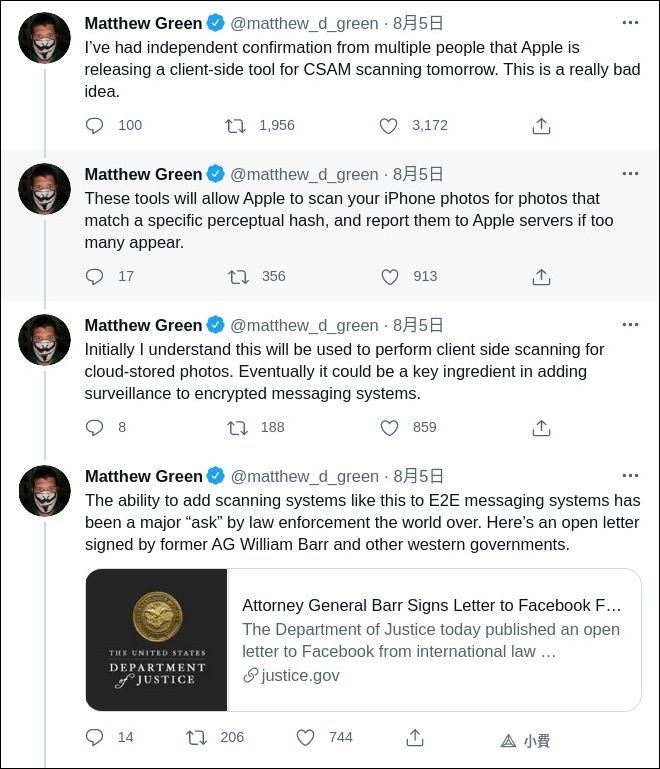Image resolution: width=660 pixels, height=769 pixels.
Task: Like the William Barr tweet with 744 likes
Action: pos(305,738)
